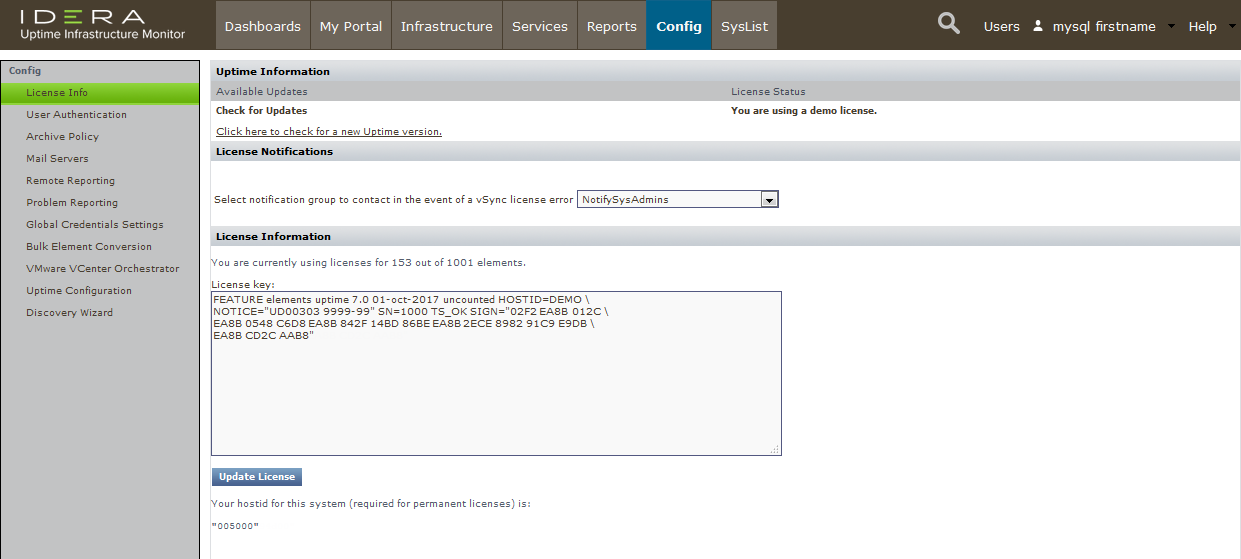The width and height of the screenshot is (1241, 559).
Task: Click the '153 out of 1001 elements' text
Action: (459, 263)
